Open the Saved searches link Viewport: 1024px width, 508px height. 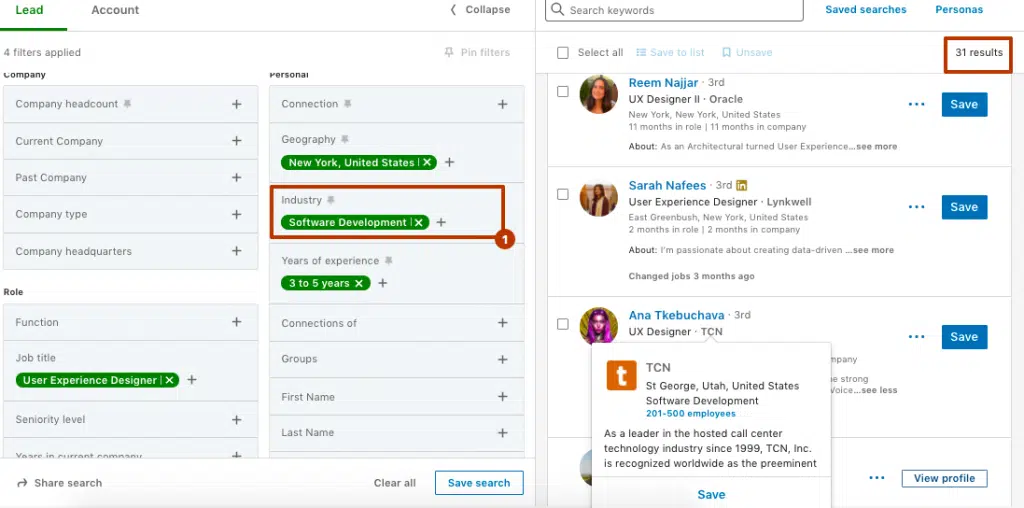pyautogui.click(x=865, y=10)
